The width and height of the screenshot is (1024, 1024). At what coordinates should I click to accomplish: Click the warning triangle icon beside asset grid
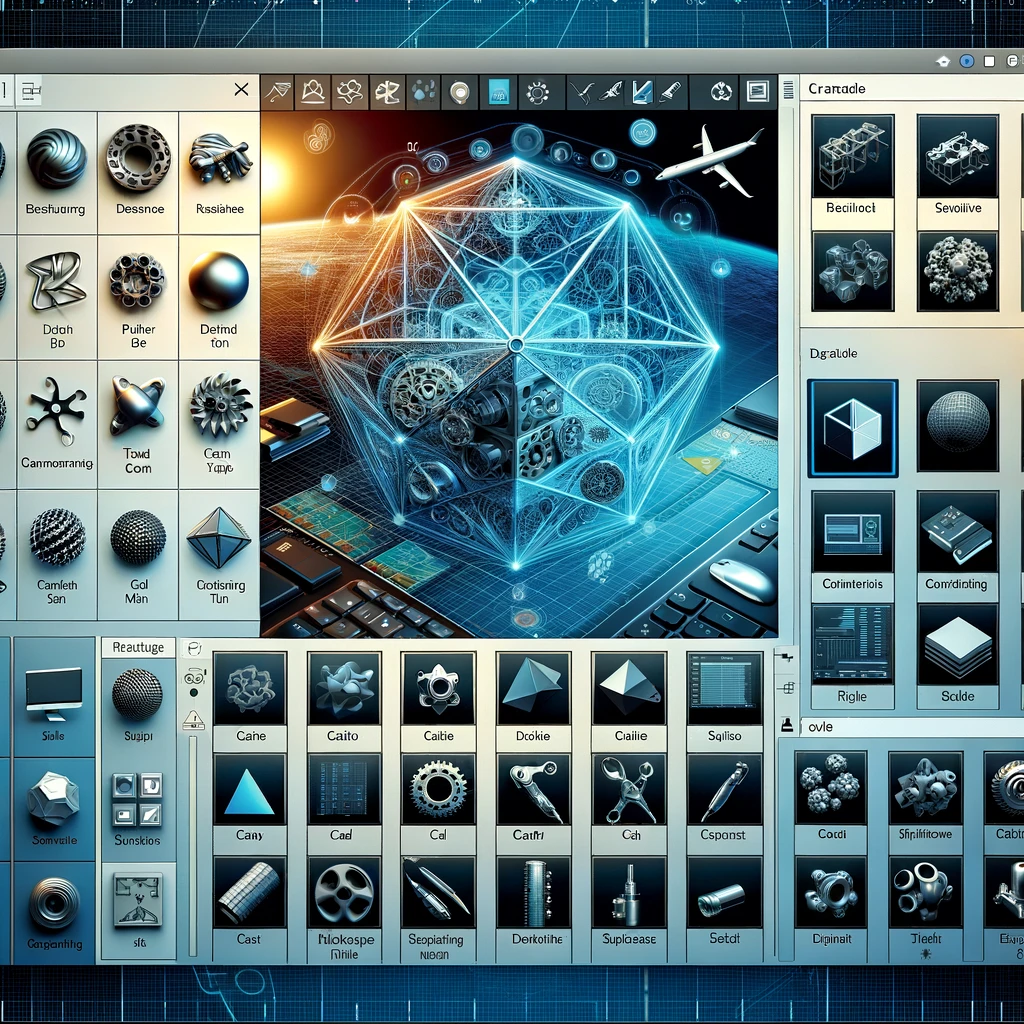194,720
